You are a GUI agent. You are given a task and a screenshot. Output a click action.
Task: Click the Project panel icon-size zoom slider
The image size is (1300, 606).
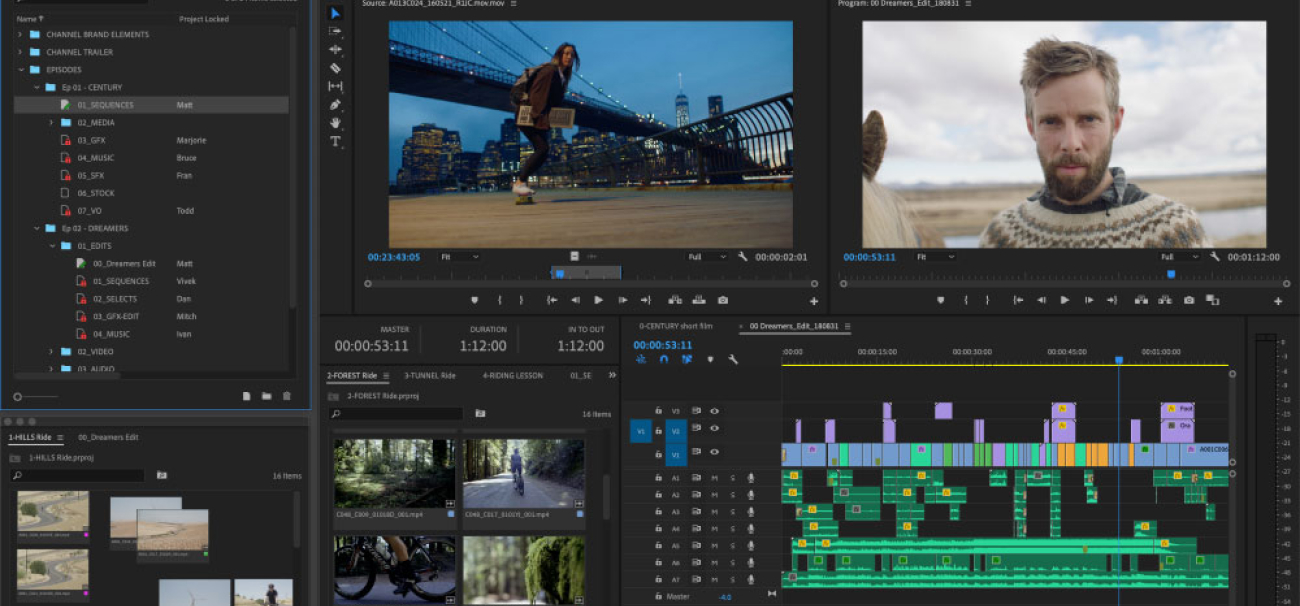pos(18,397)
